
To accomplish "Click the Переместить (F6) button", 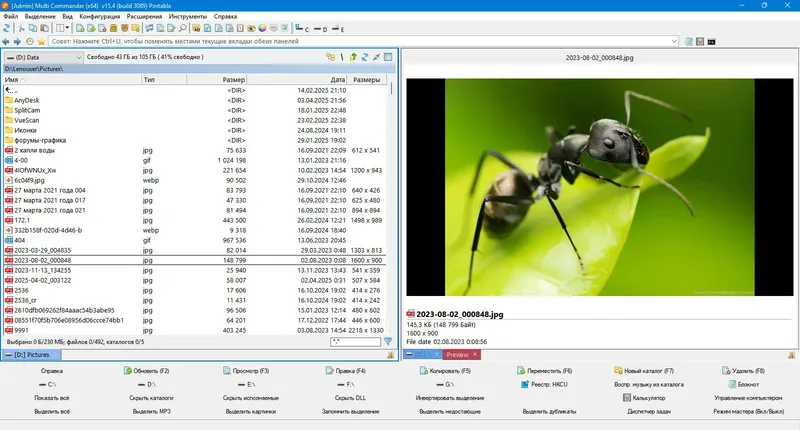I will [544, 371].
